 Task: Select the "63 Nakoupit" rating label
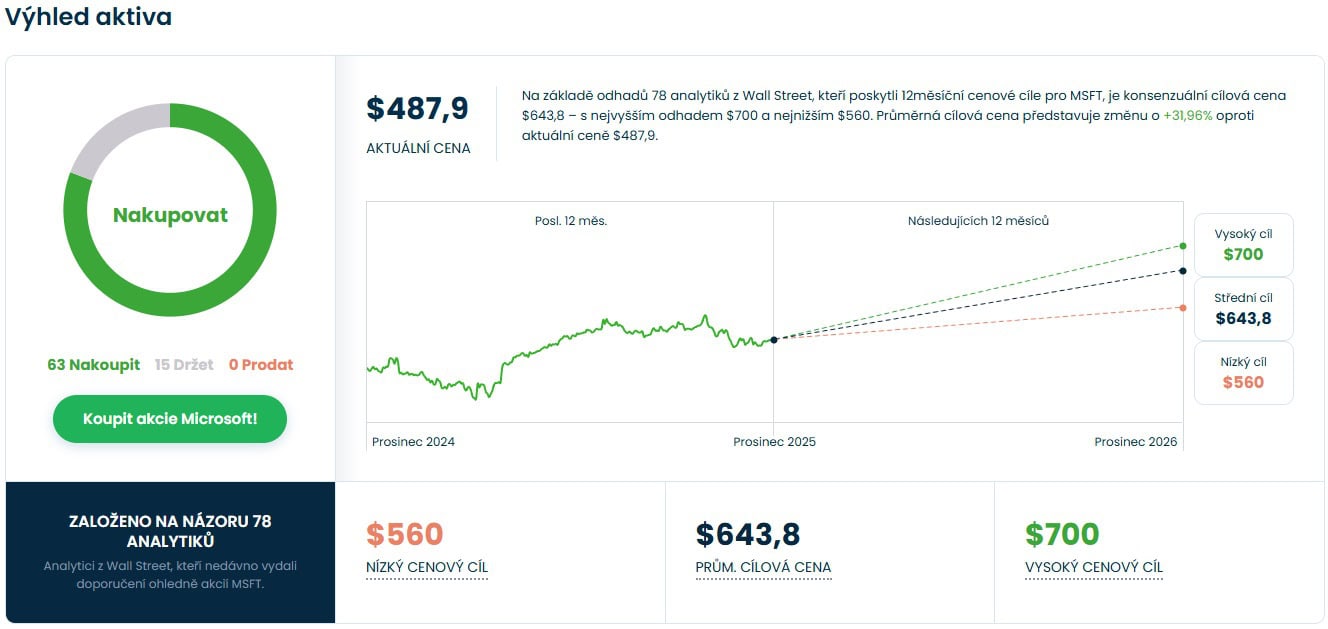(x=93, y=365)
